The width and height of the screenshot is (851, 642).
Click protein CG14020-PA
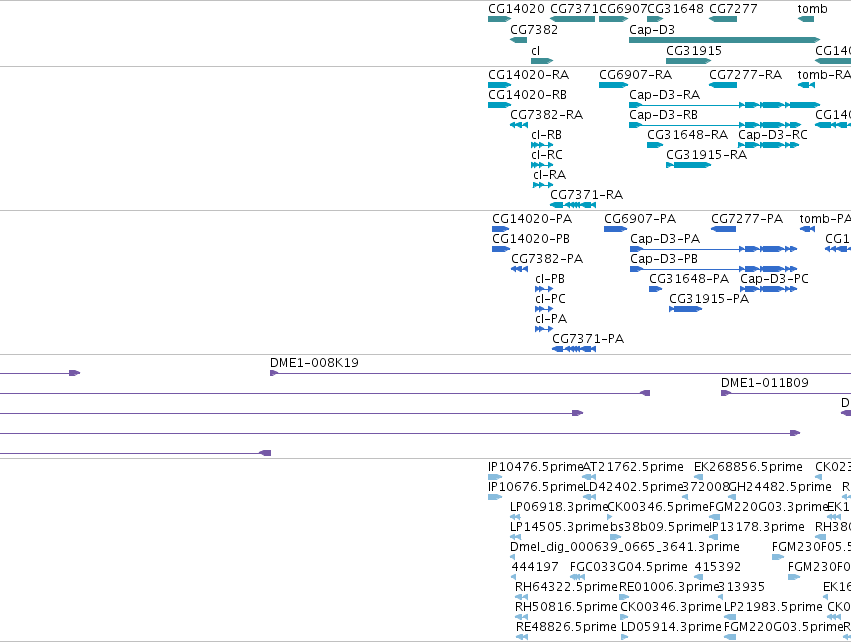click(500, 229)
